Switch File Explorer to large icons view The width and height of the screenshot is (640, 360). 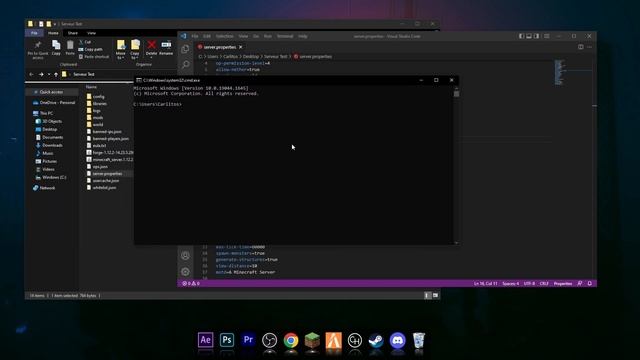[x=435, y=296]
